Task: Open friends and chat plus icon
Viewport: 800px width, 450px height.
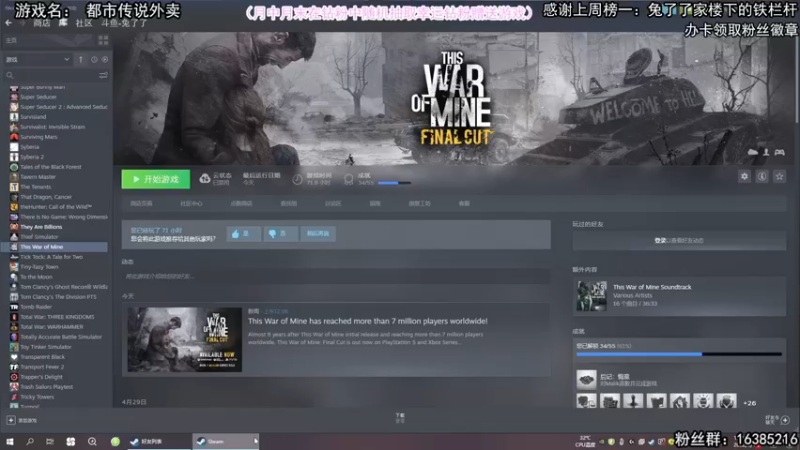Action: (x=785, y=420)
